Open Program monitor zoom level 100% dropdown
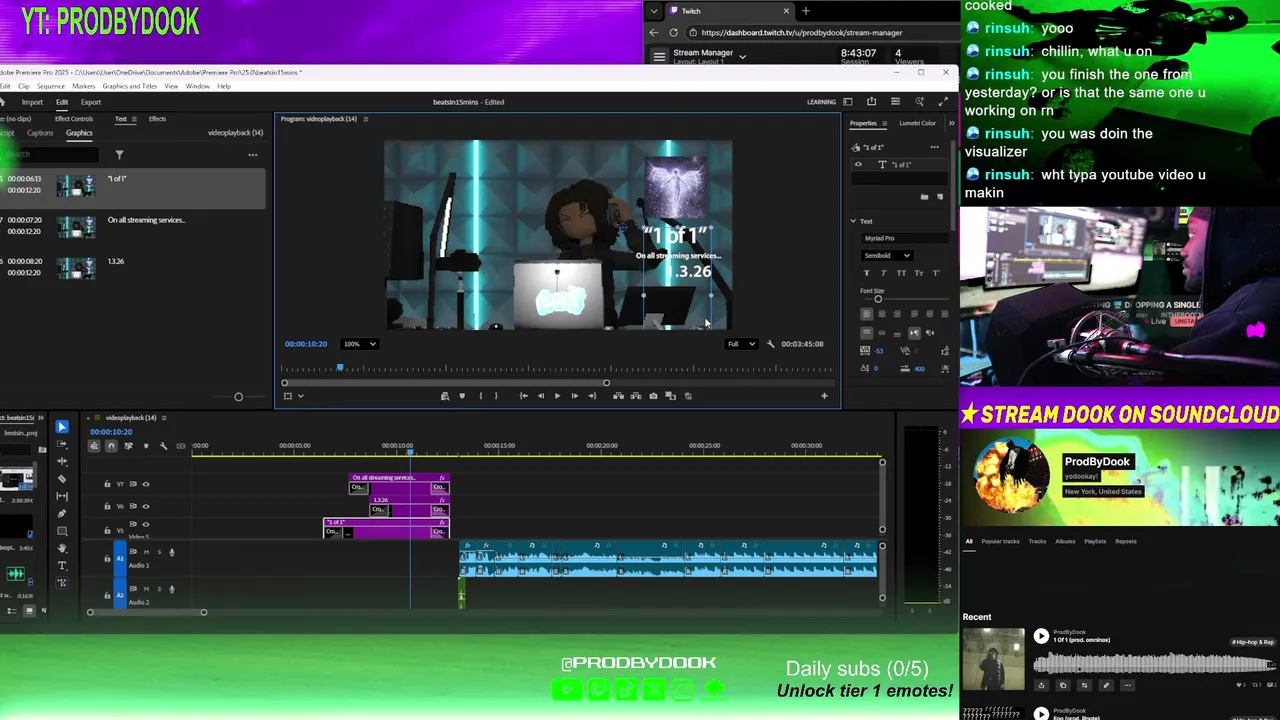The height and width of the screenshot is (720, 1280). [x=360, y=344]
